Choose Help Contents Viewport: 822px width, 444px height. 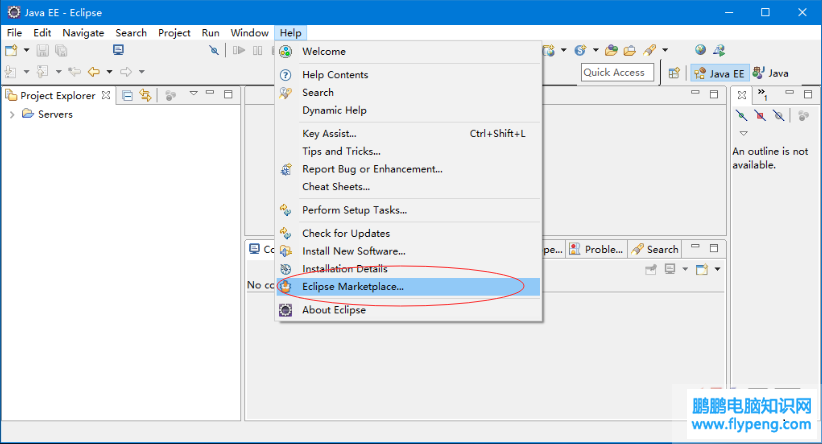click(x=408, y=74)
